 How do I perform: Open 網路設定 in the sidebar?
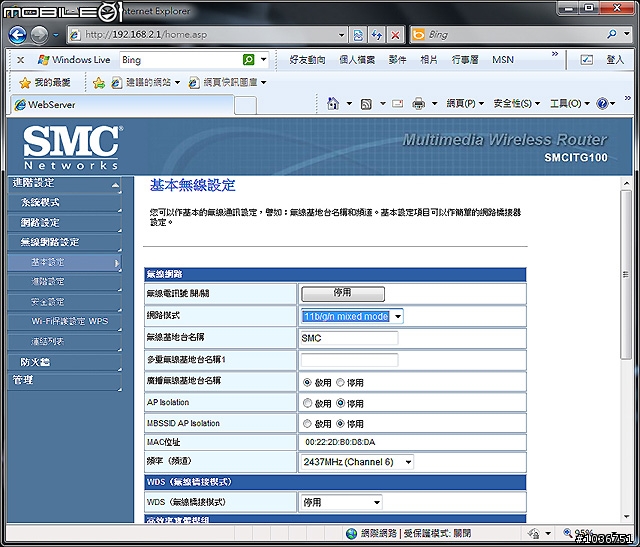[x=64, y=222]
